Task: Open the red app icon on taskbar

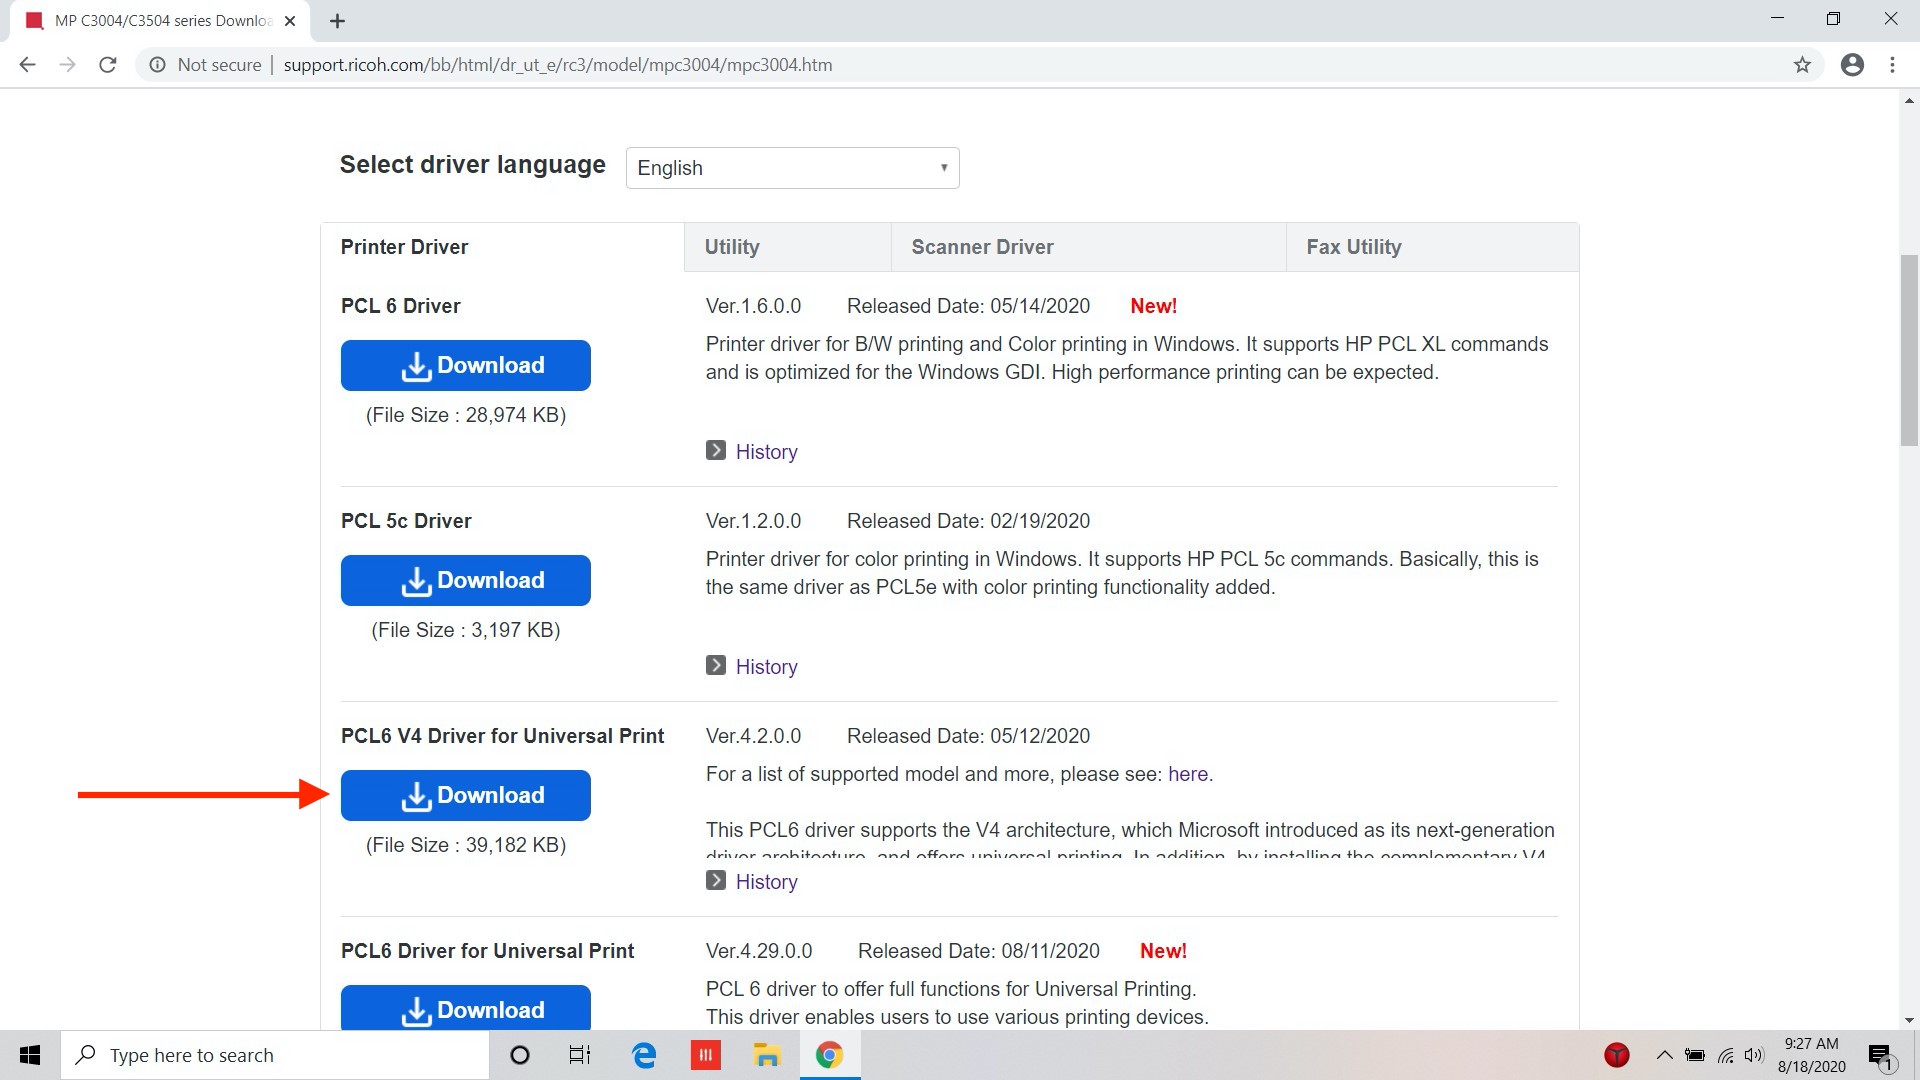Action: (x=705, y=1055)
